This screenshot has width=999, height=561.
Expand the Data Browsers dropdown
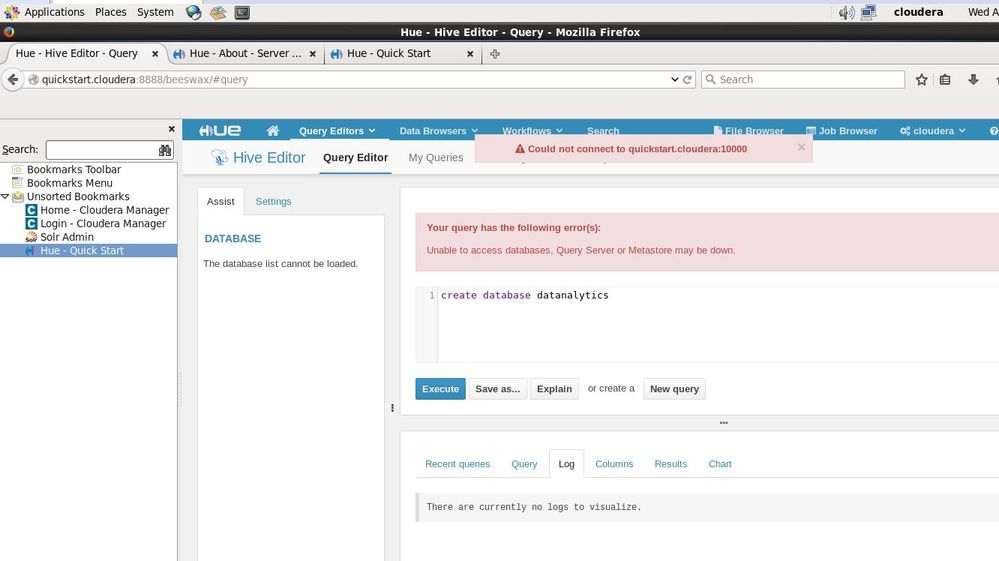click(438, 131)
